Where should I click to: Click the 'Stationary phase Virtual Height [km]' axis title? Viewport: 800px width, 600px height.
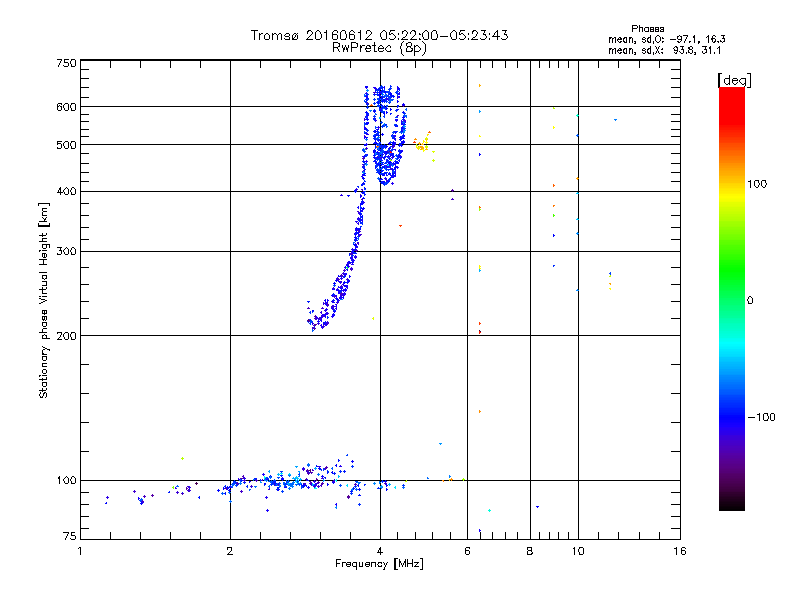pyautogui.click(x=44, y=300)
